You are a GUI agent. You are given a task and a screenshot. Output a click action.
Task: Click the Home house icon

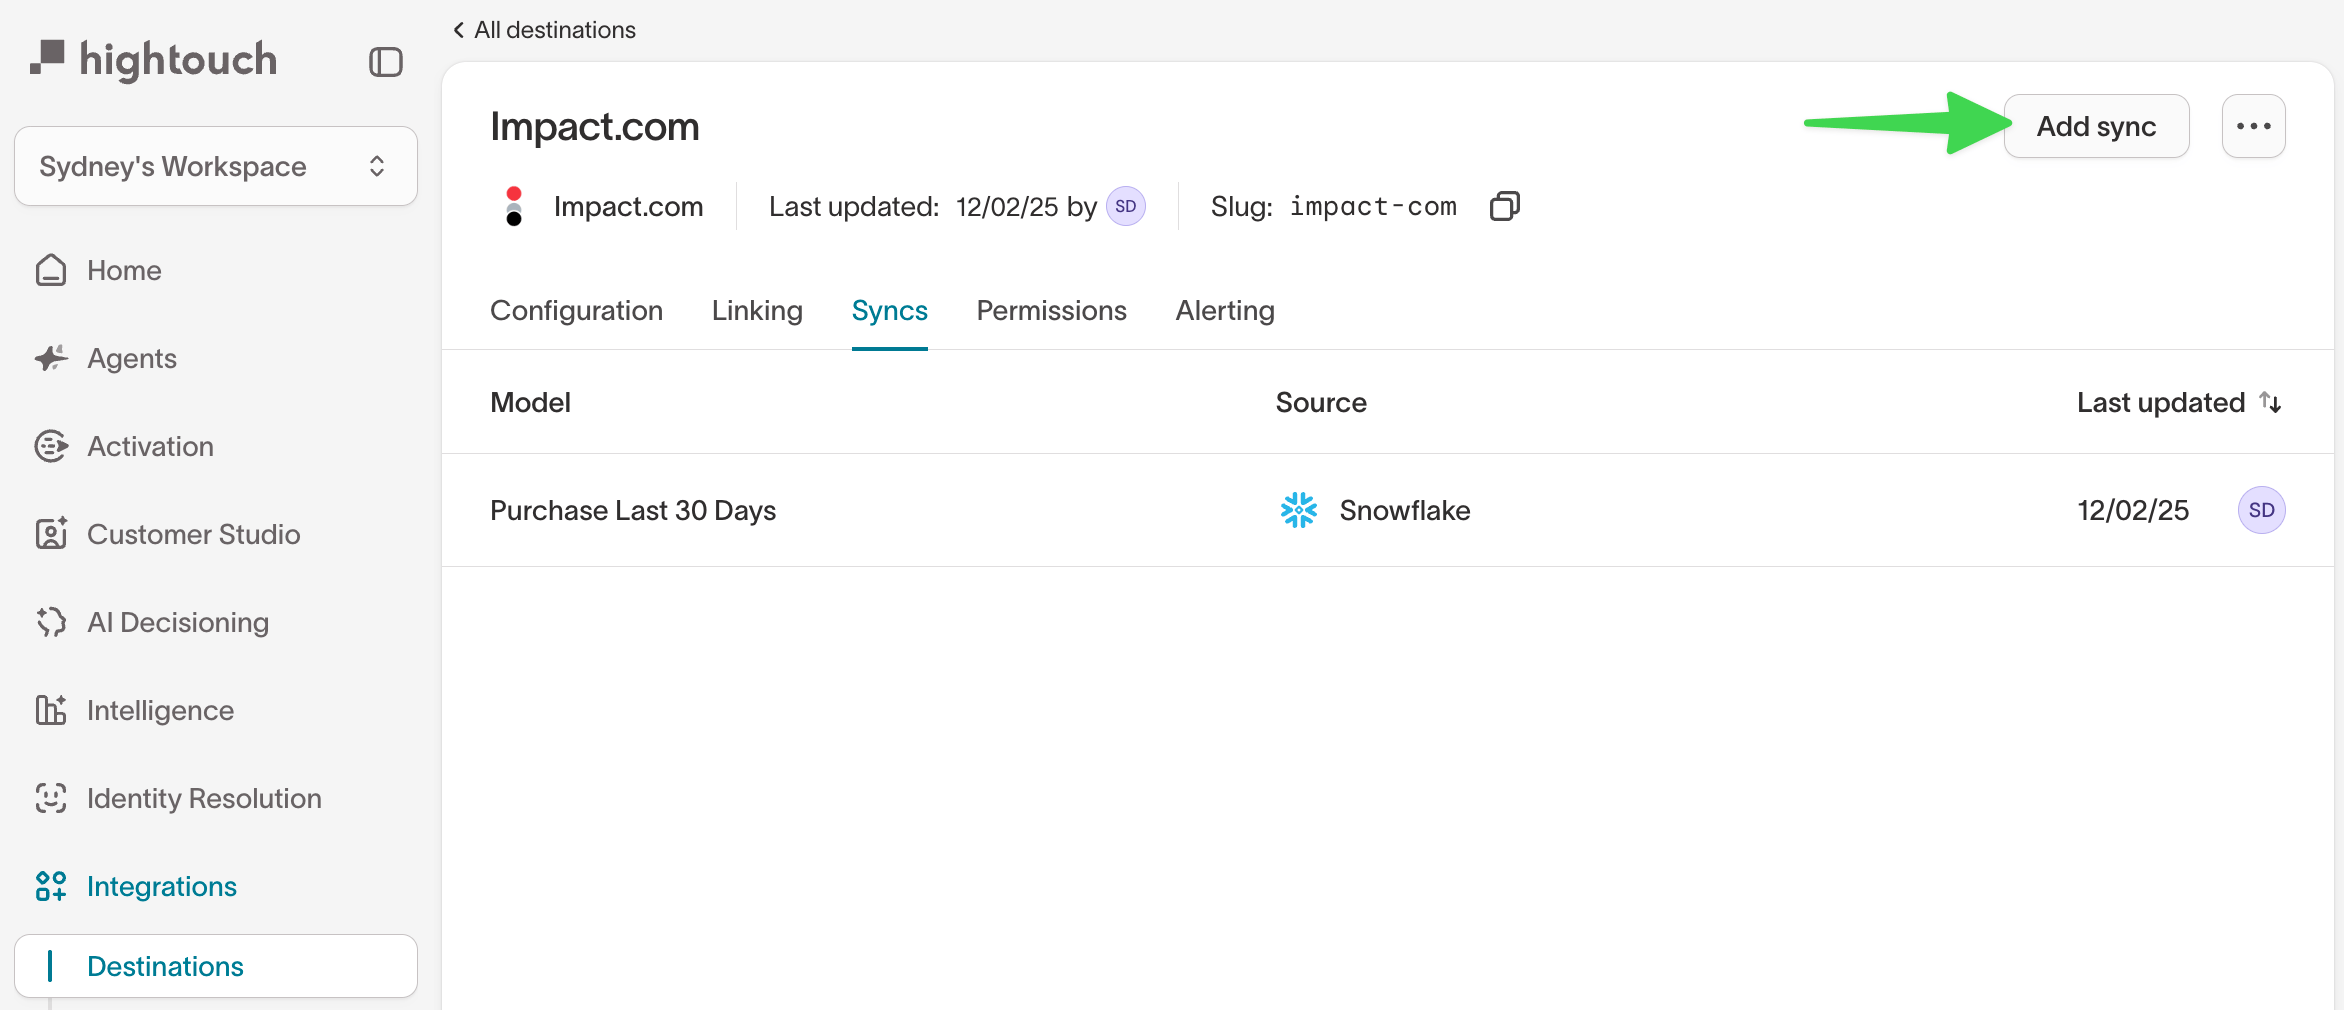pyautogui.click(x=51, y=270)
